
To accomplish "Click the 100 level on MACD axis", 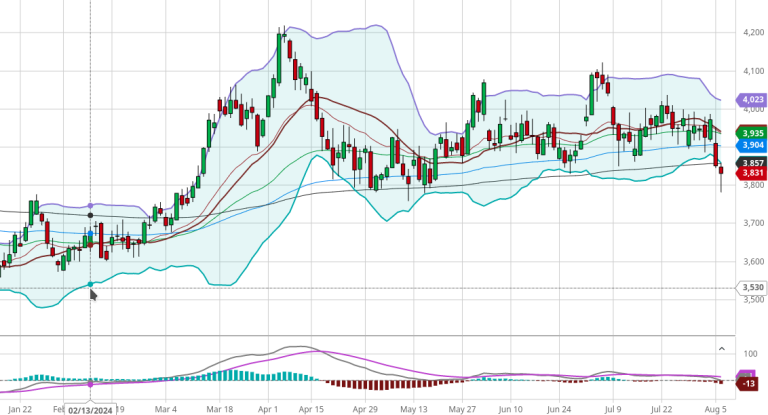I will coord(749,354).
